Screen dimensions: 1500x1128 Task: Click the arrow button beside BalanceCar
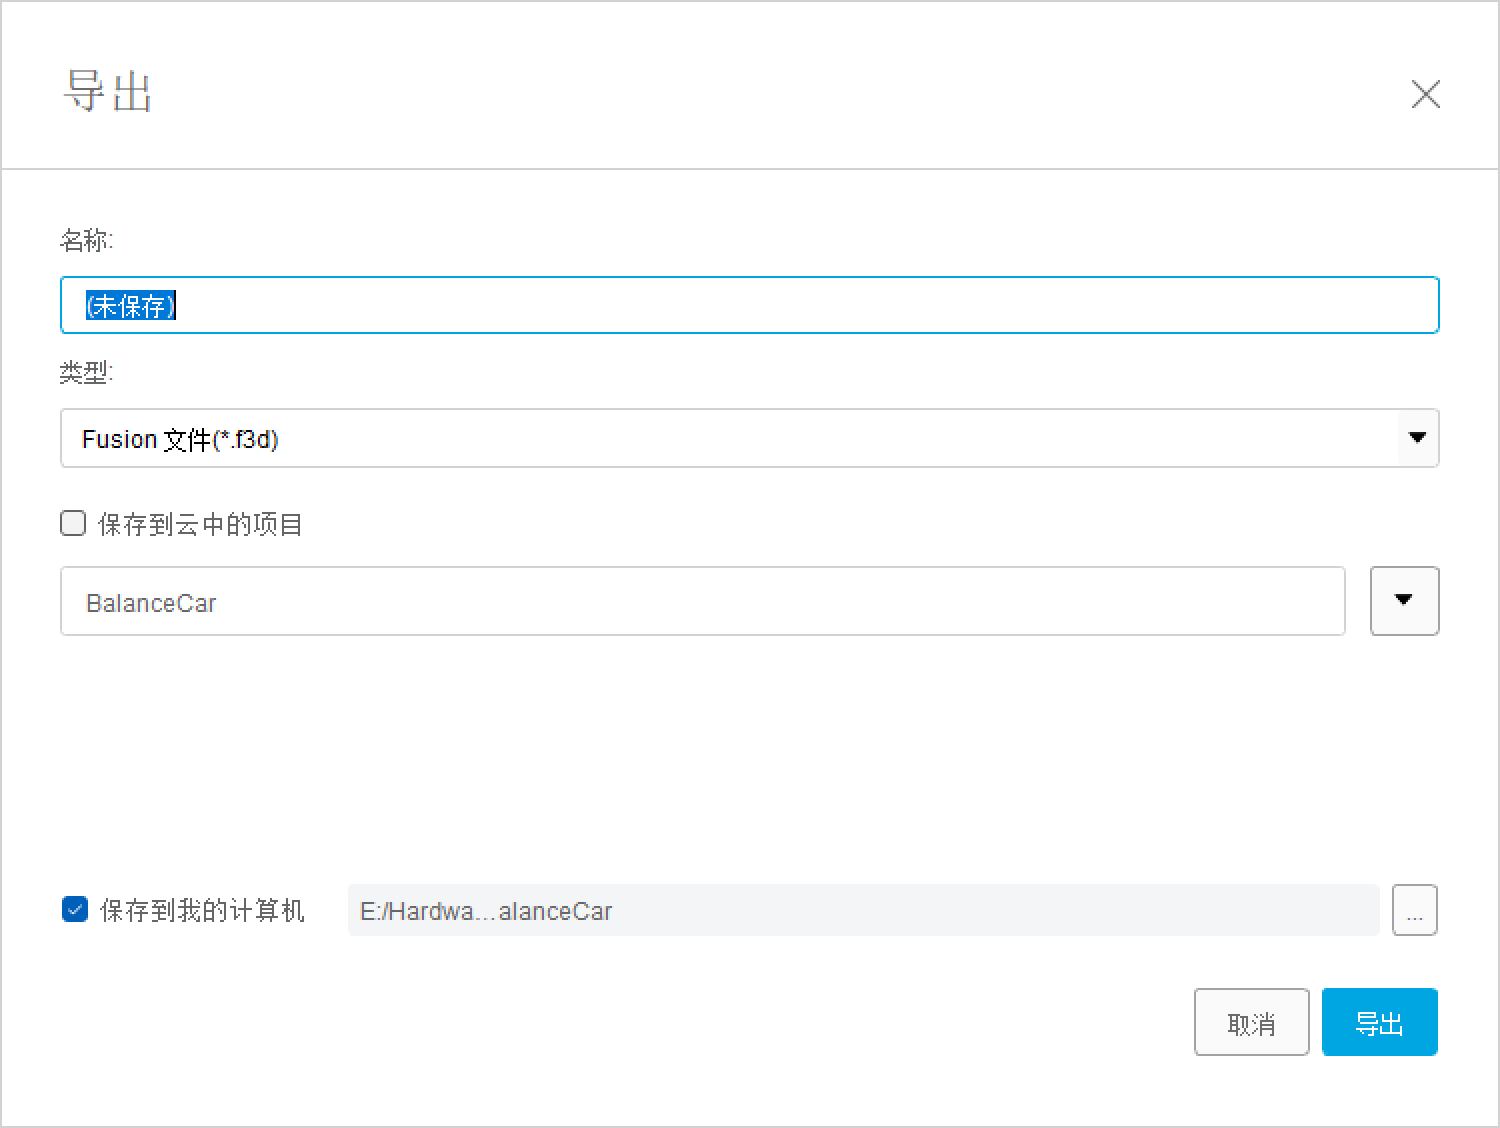[x=1404, y=601]
